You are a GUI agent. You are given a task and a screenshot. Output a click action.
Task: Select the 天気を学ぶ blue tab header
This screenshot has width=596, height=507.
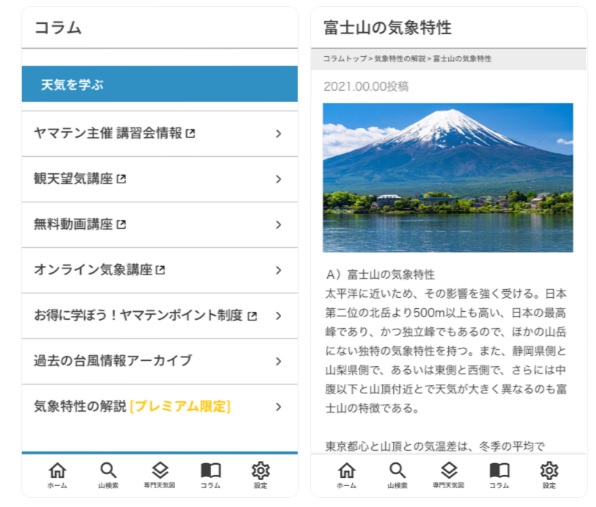(x=160, y=84)
